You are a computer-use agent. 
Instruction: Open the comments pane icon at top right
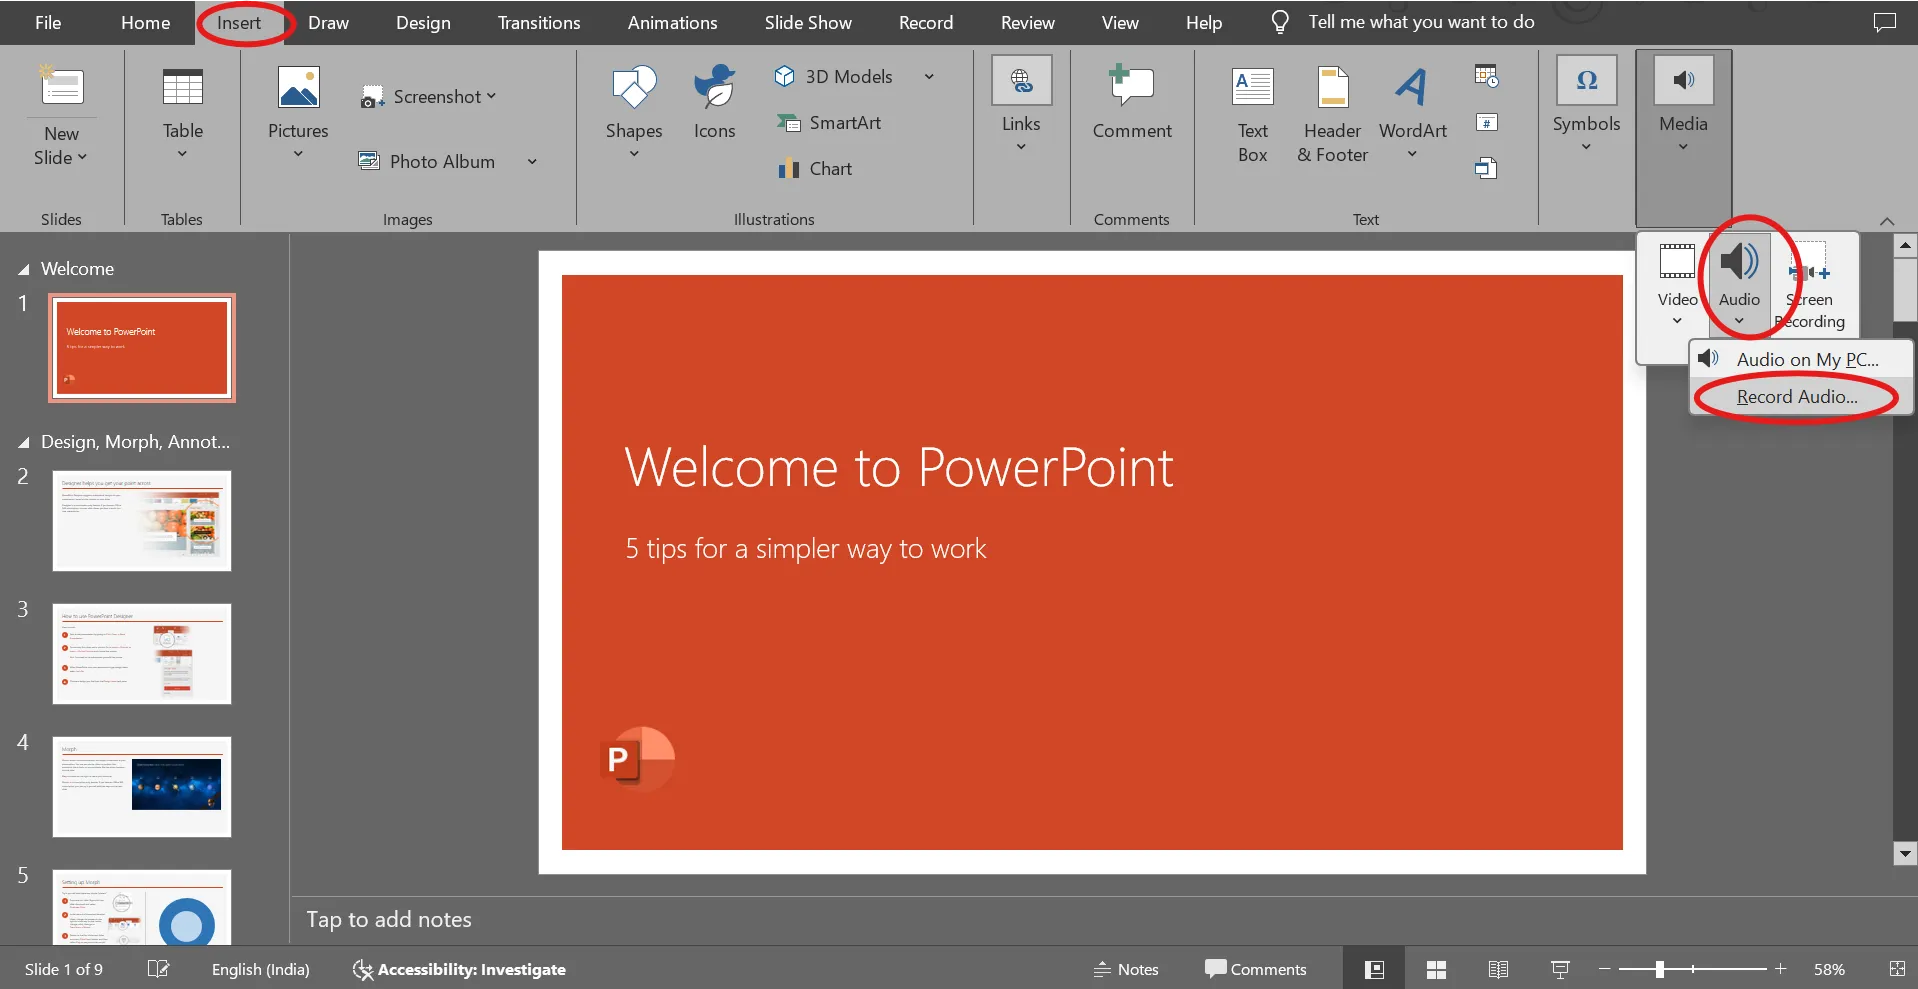(1884, 22)
